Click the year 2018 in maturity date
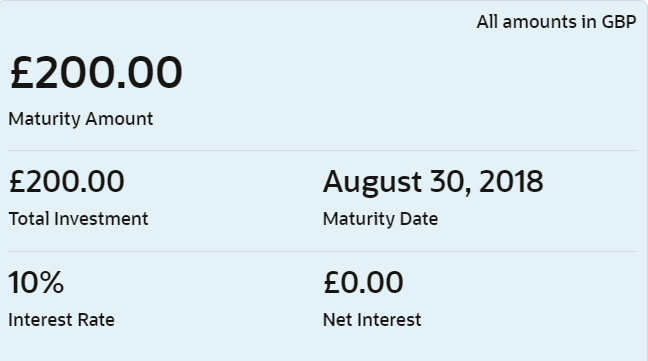This screenshot has height=361, width=648. click(x=511, y=181)
